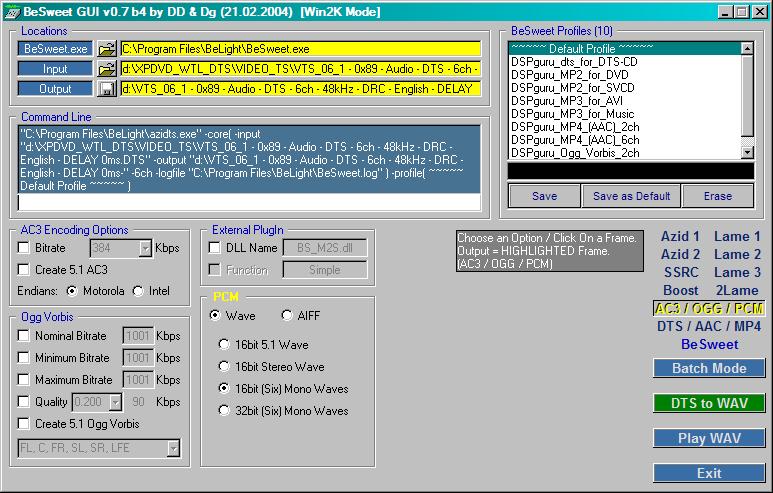Erase the selected profile
The height and width of the screenshot is (493, 773).
718,196
